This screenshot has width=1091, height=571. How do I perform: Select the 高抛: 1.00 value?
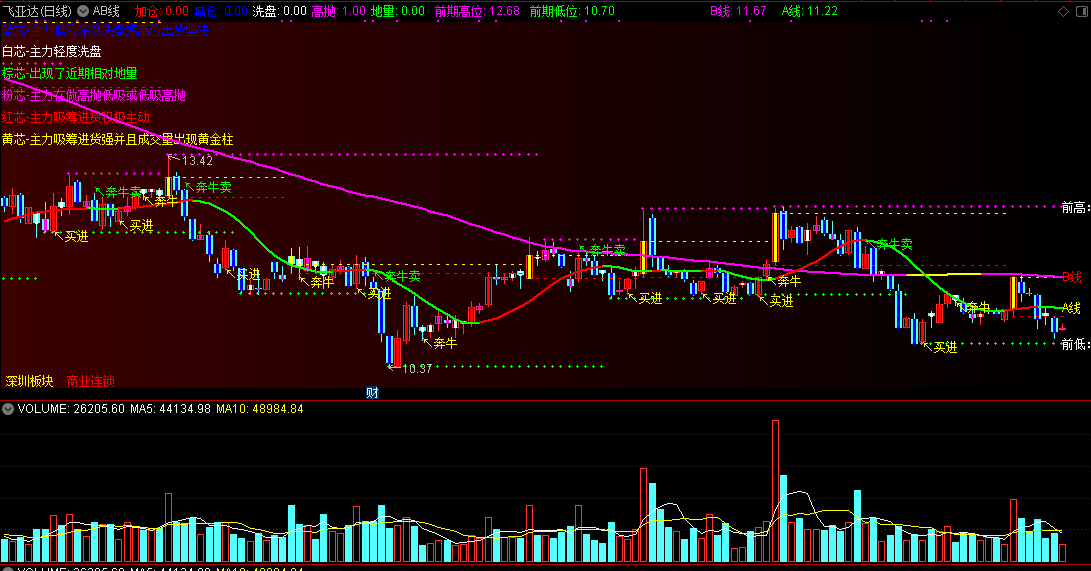(x=338, y=11)
